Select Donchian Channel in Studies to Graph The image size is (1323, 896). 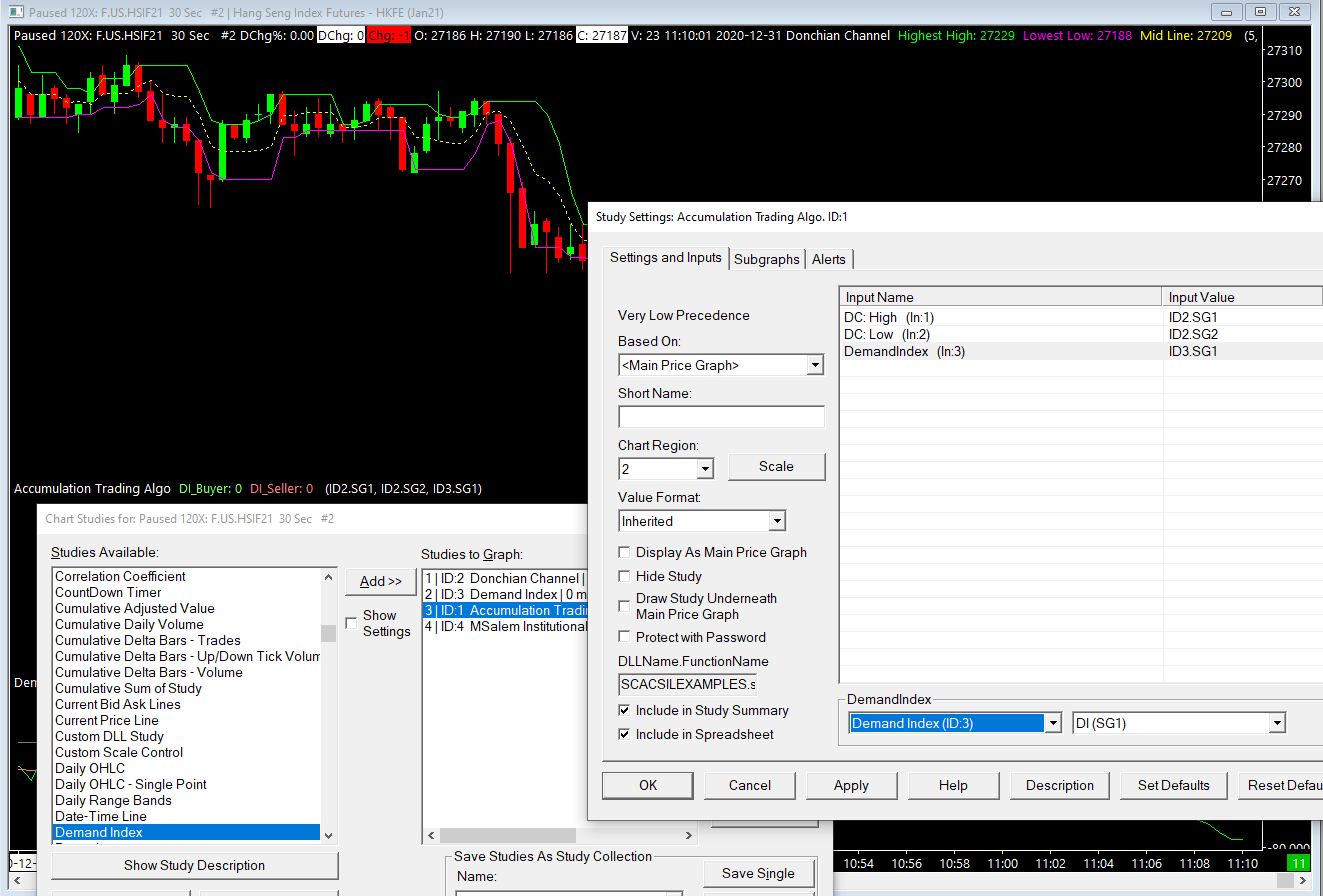point(503,578)
